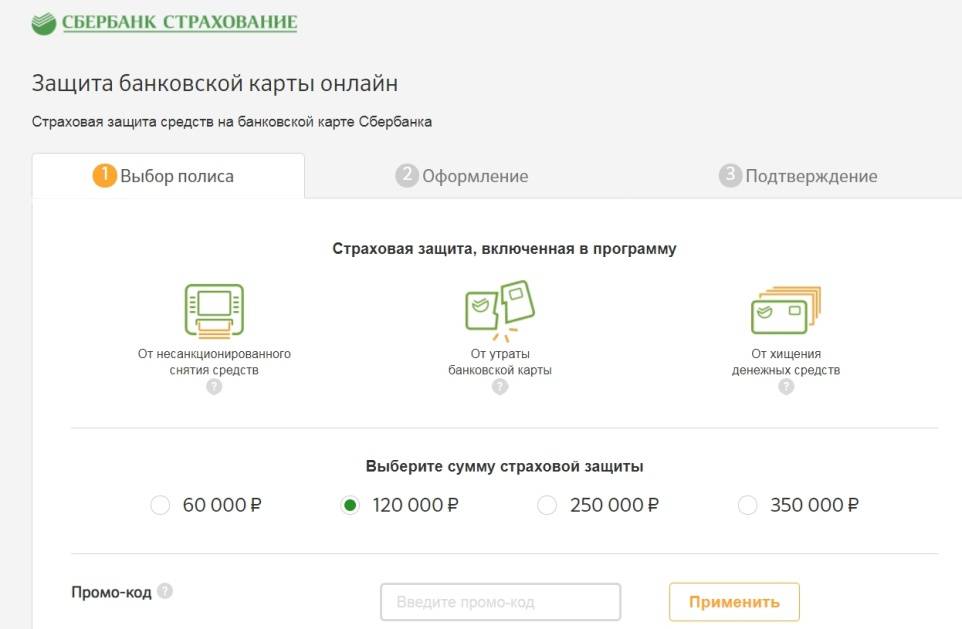This screenshot has height=629, width=962.
Task: Open help for bank card loss
Action: [500, 387]
